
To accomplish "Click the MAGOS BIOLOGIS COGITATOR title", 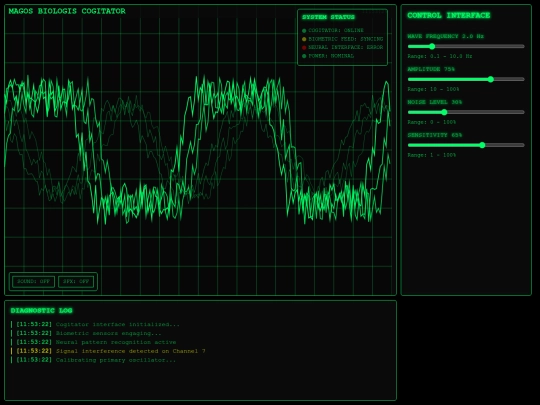I will (x=67, y=11).
